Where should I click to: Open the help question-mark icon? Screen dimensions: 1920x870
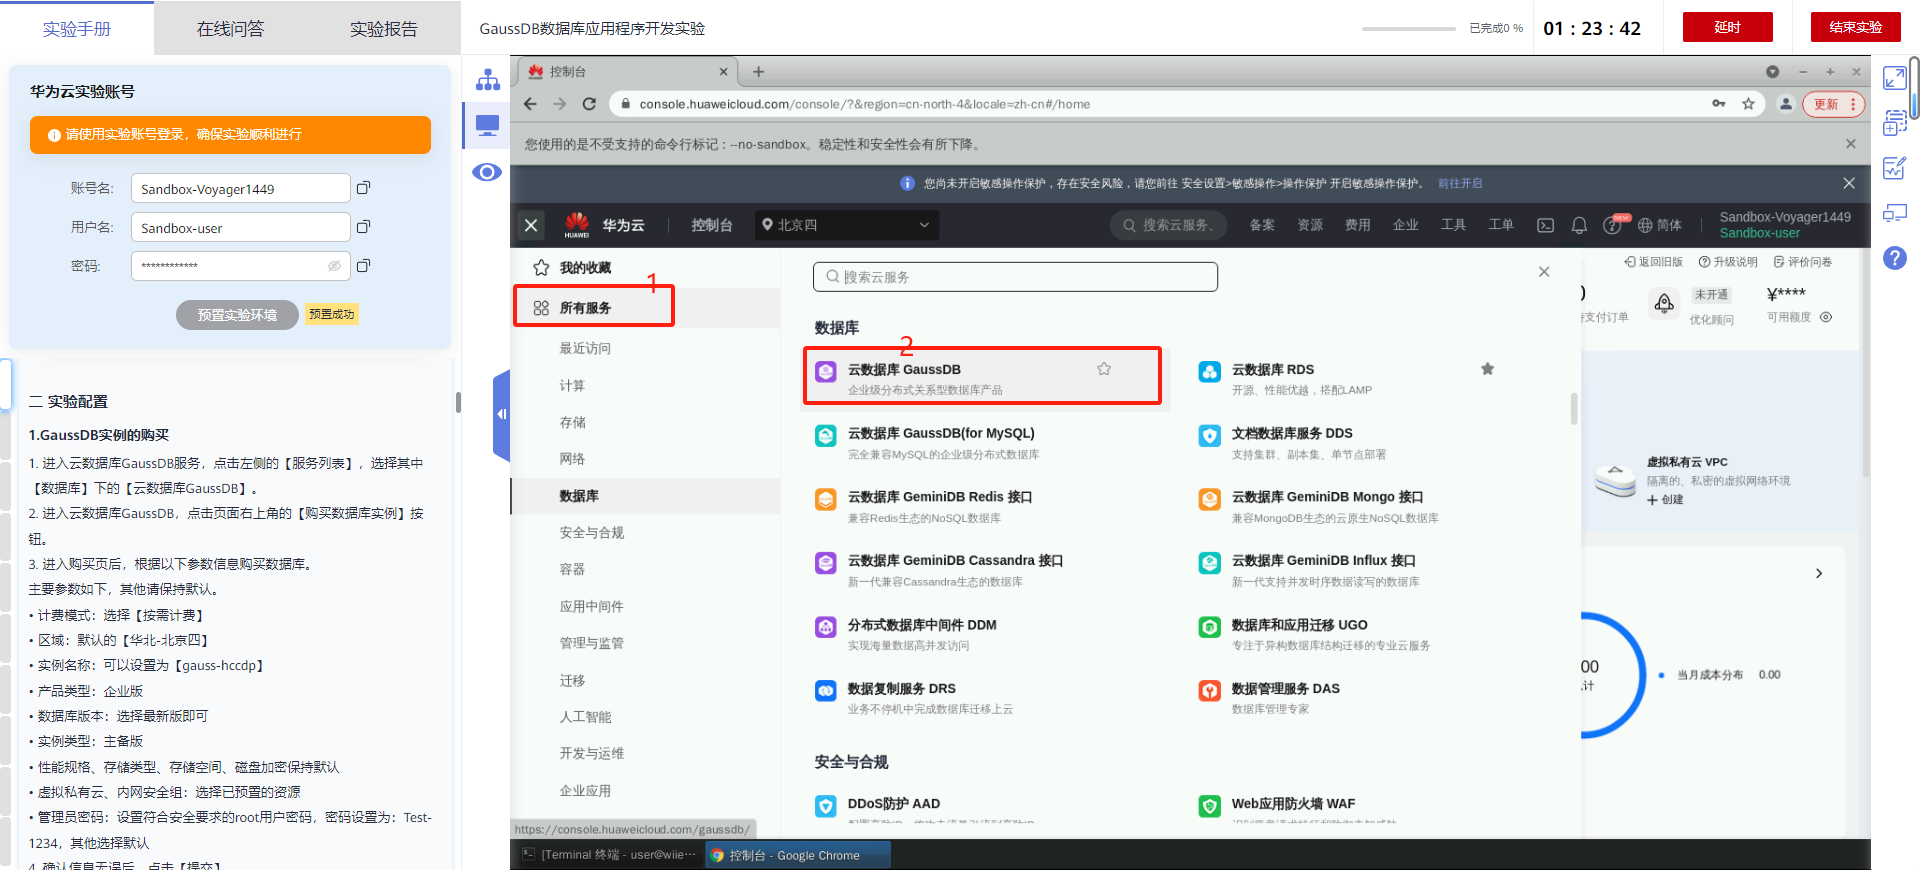(1894, 258)
